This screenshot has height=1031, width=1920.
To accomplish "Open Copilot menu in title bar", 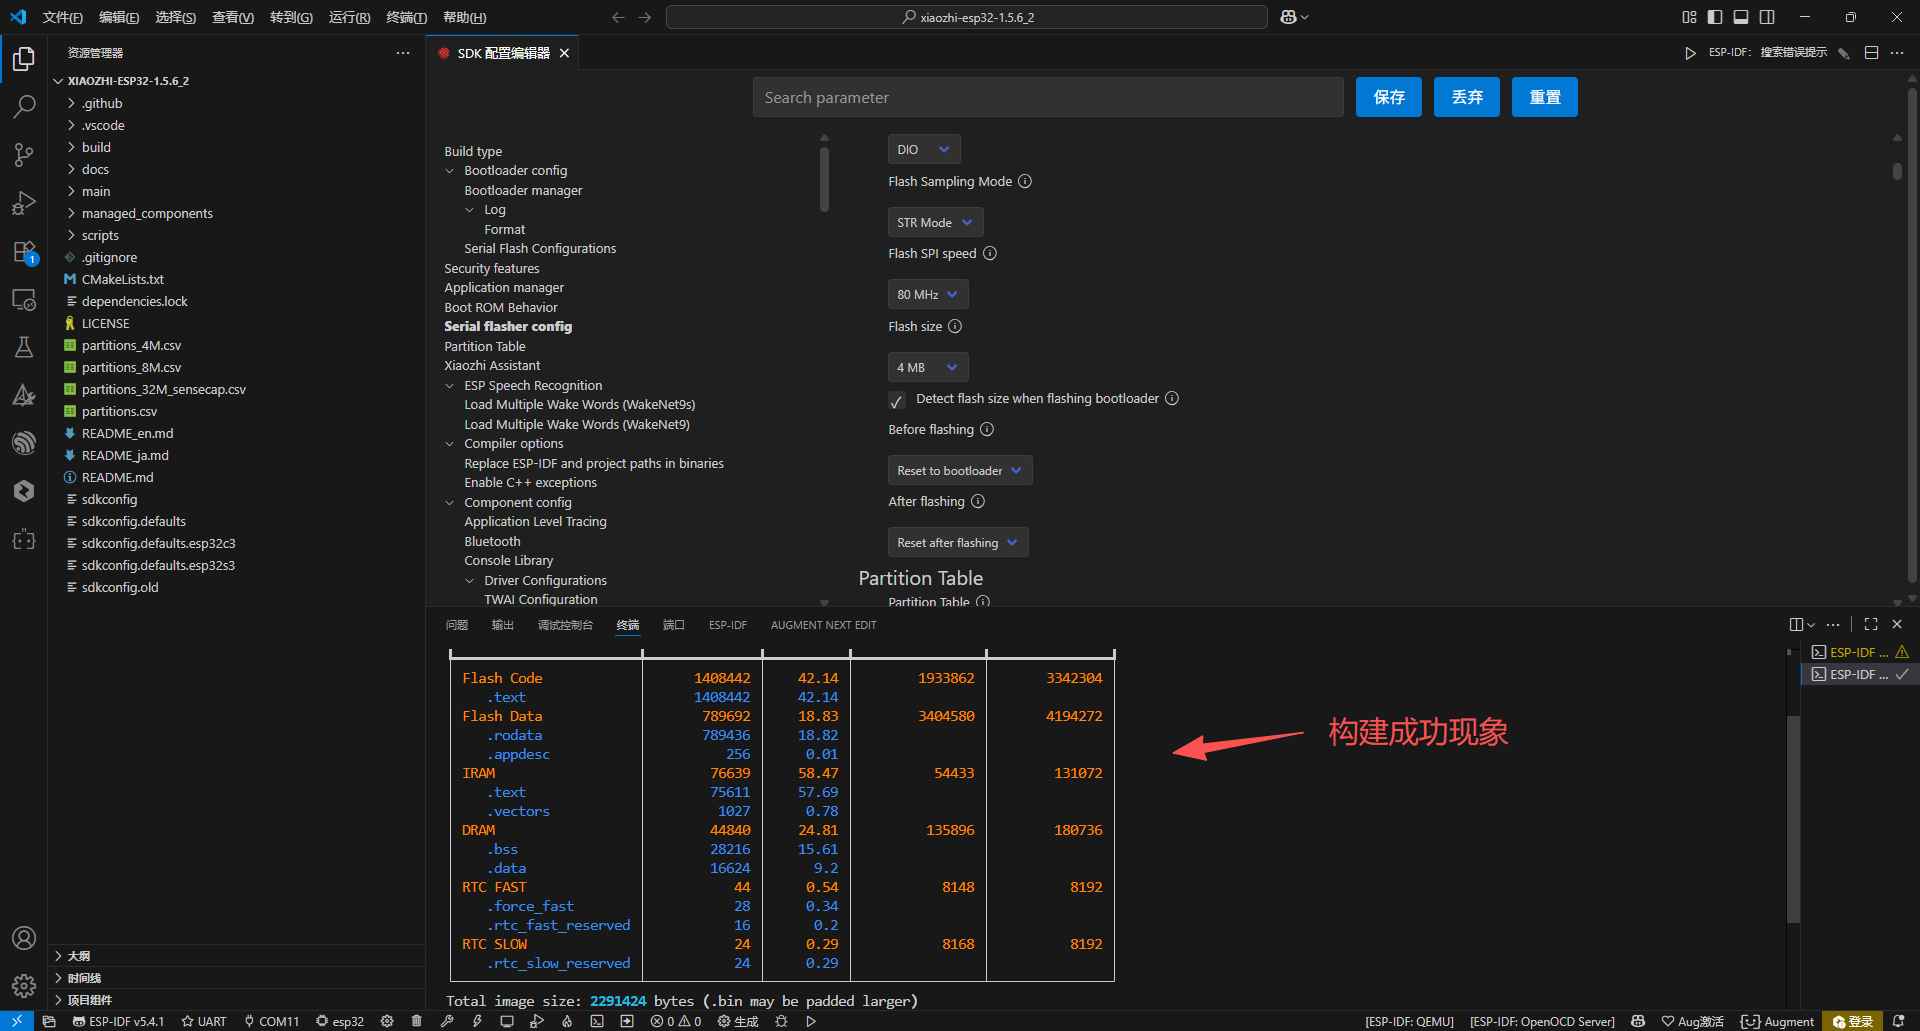I will [1294, 17].
